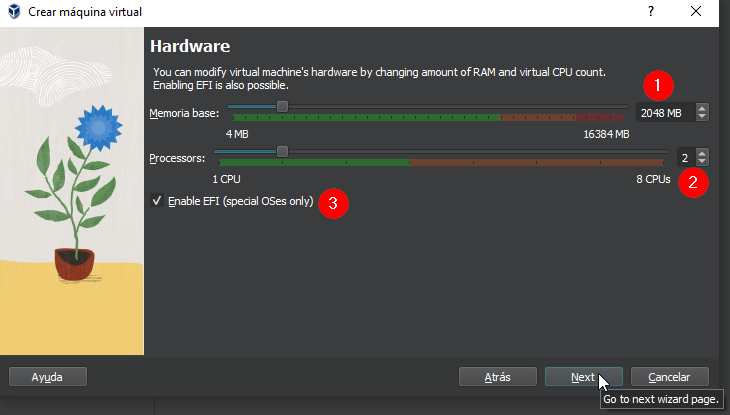Decrease processor count with the down arrow
This screenshot has height=415, width=730.
coord(703,162)
